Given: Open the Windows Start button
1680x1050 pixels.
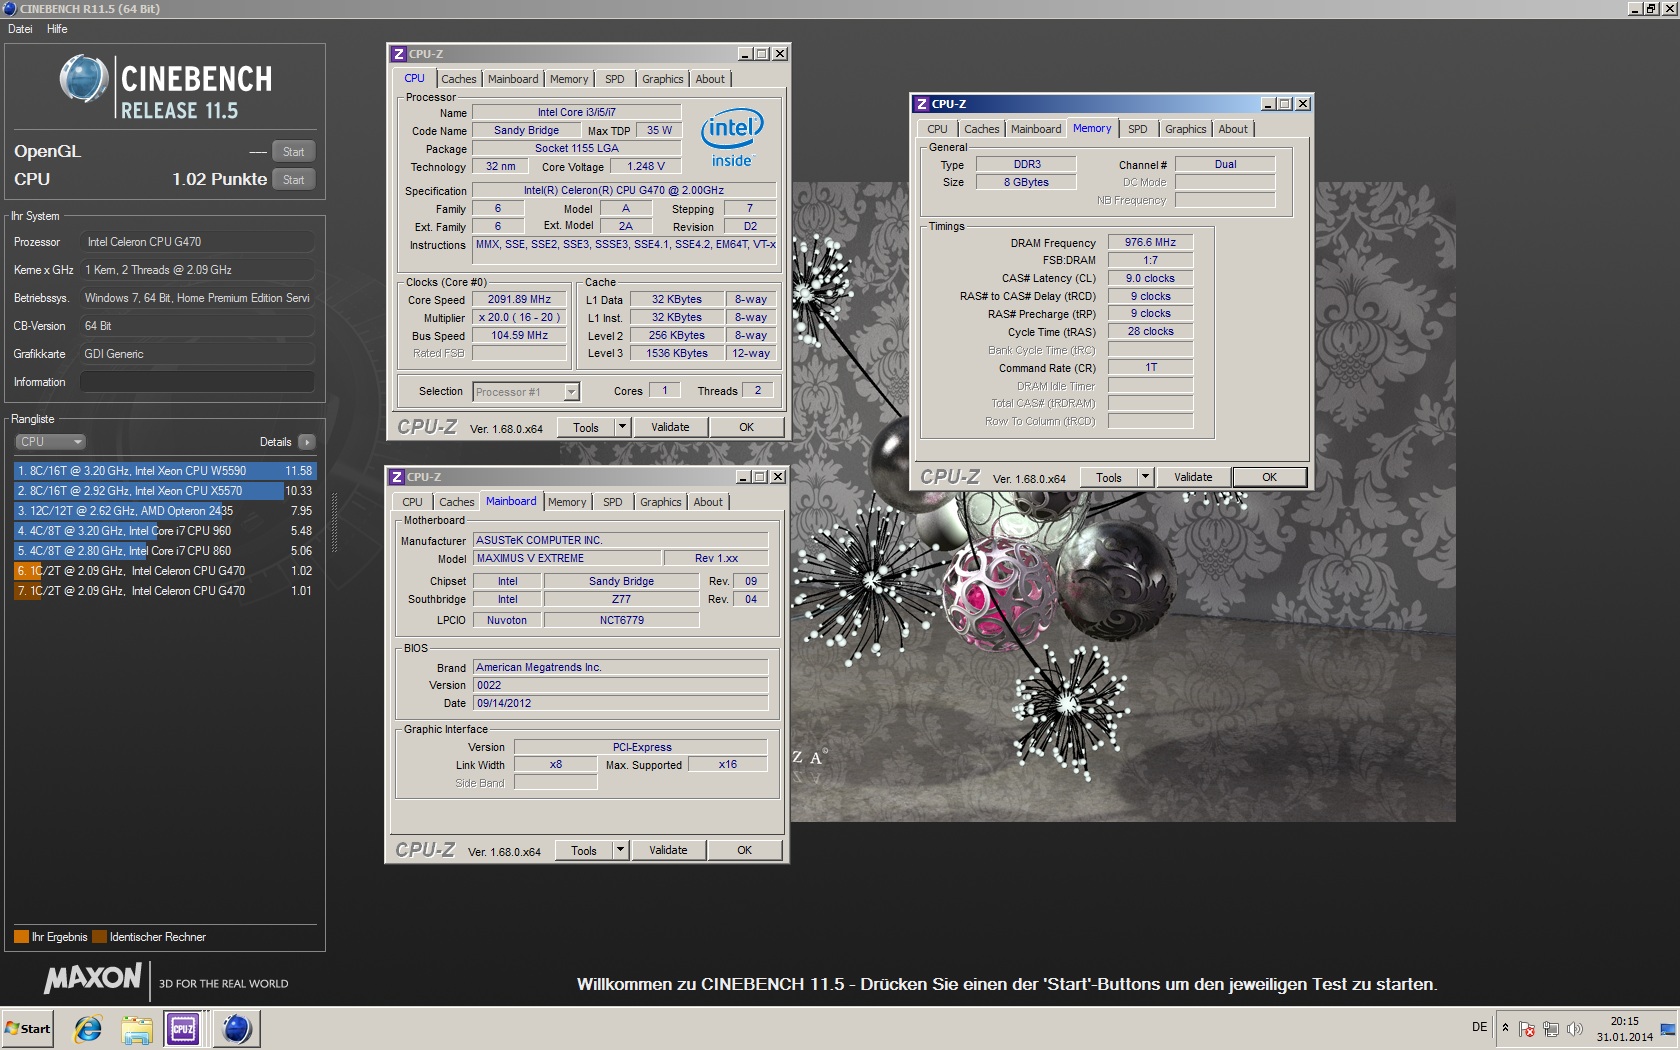Looking at the screenshot, I should pos(28,1028).
